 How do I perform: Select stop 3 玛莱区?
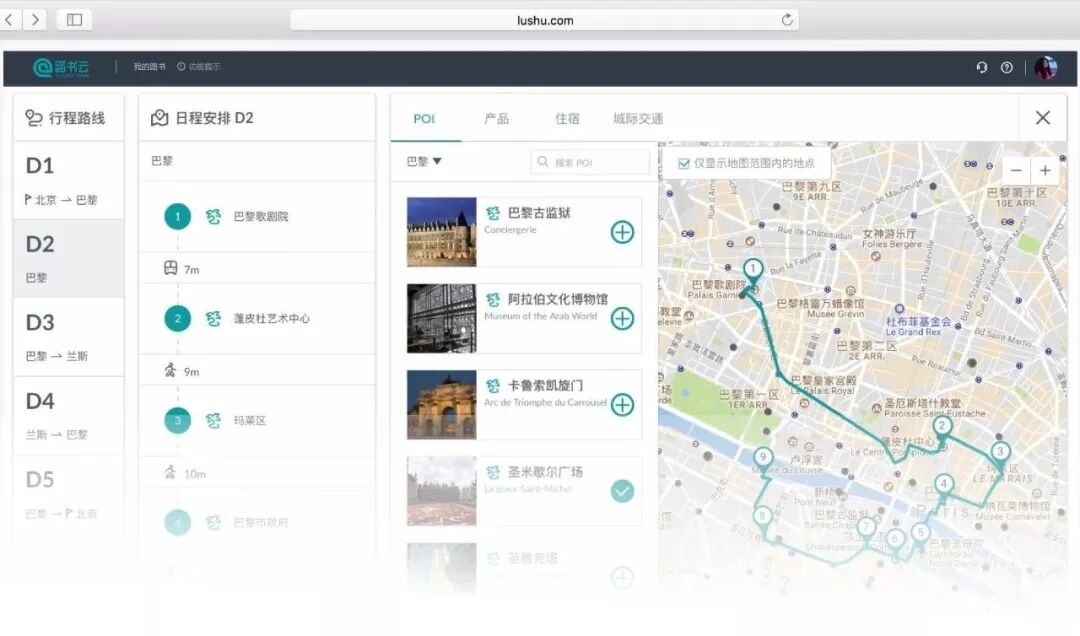point(257,420)
